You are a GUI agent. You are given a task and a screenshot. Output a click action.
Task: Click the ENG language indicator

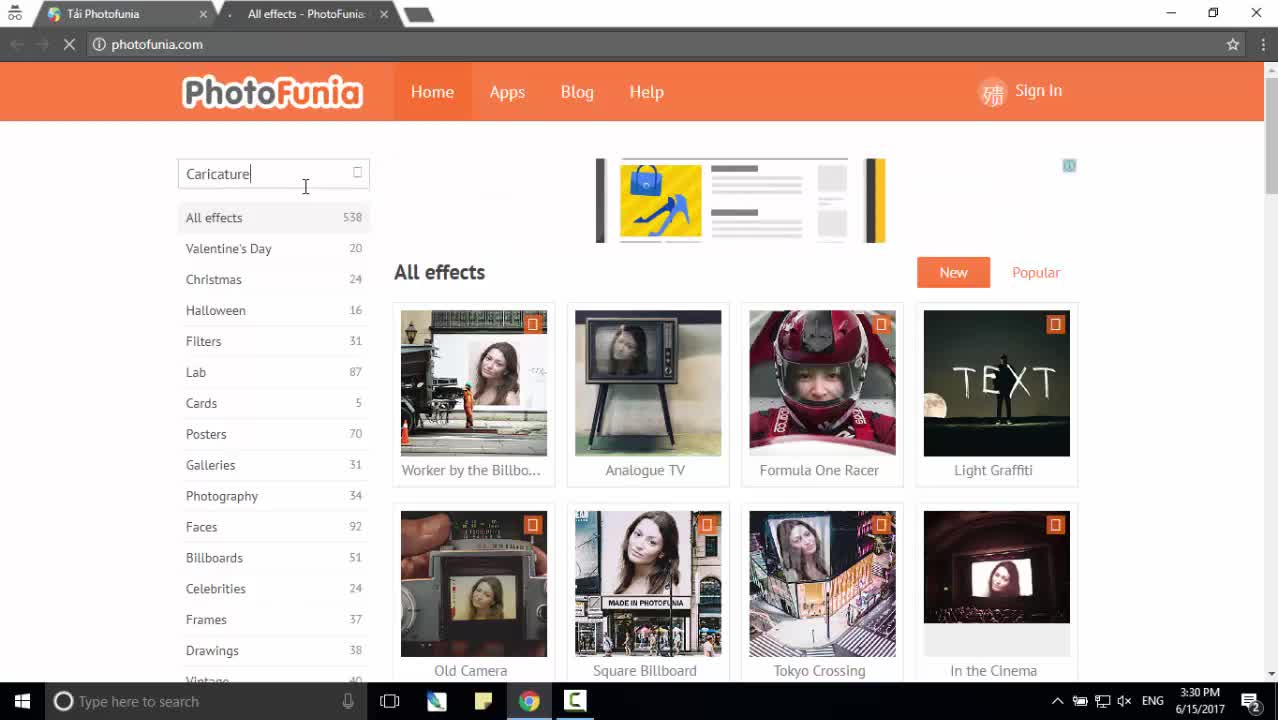[1153, 701]
